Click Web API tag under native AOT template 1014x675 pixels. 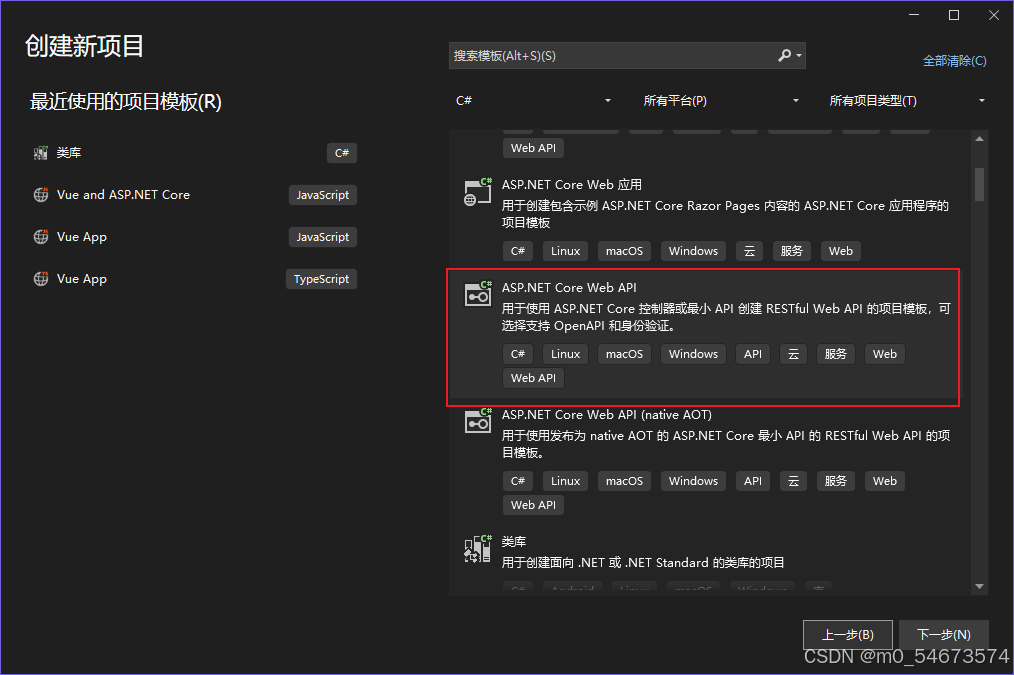(x=533, y=505)
